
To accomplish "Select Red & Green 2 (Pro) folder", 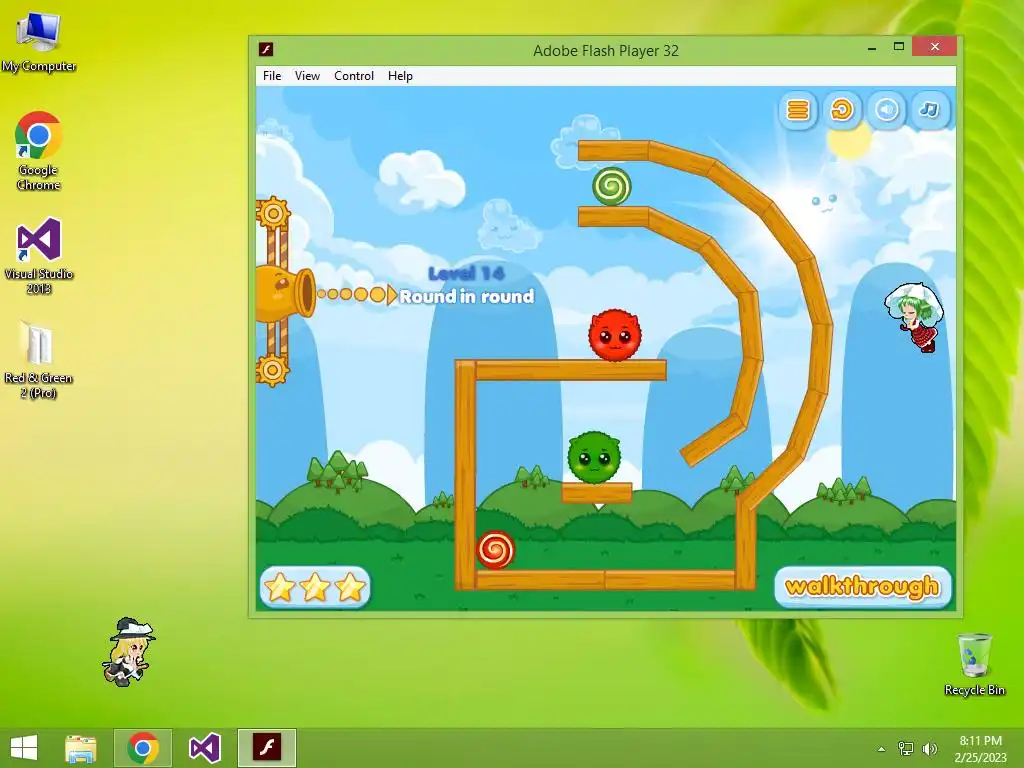I will [x=39, y=360].
